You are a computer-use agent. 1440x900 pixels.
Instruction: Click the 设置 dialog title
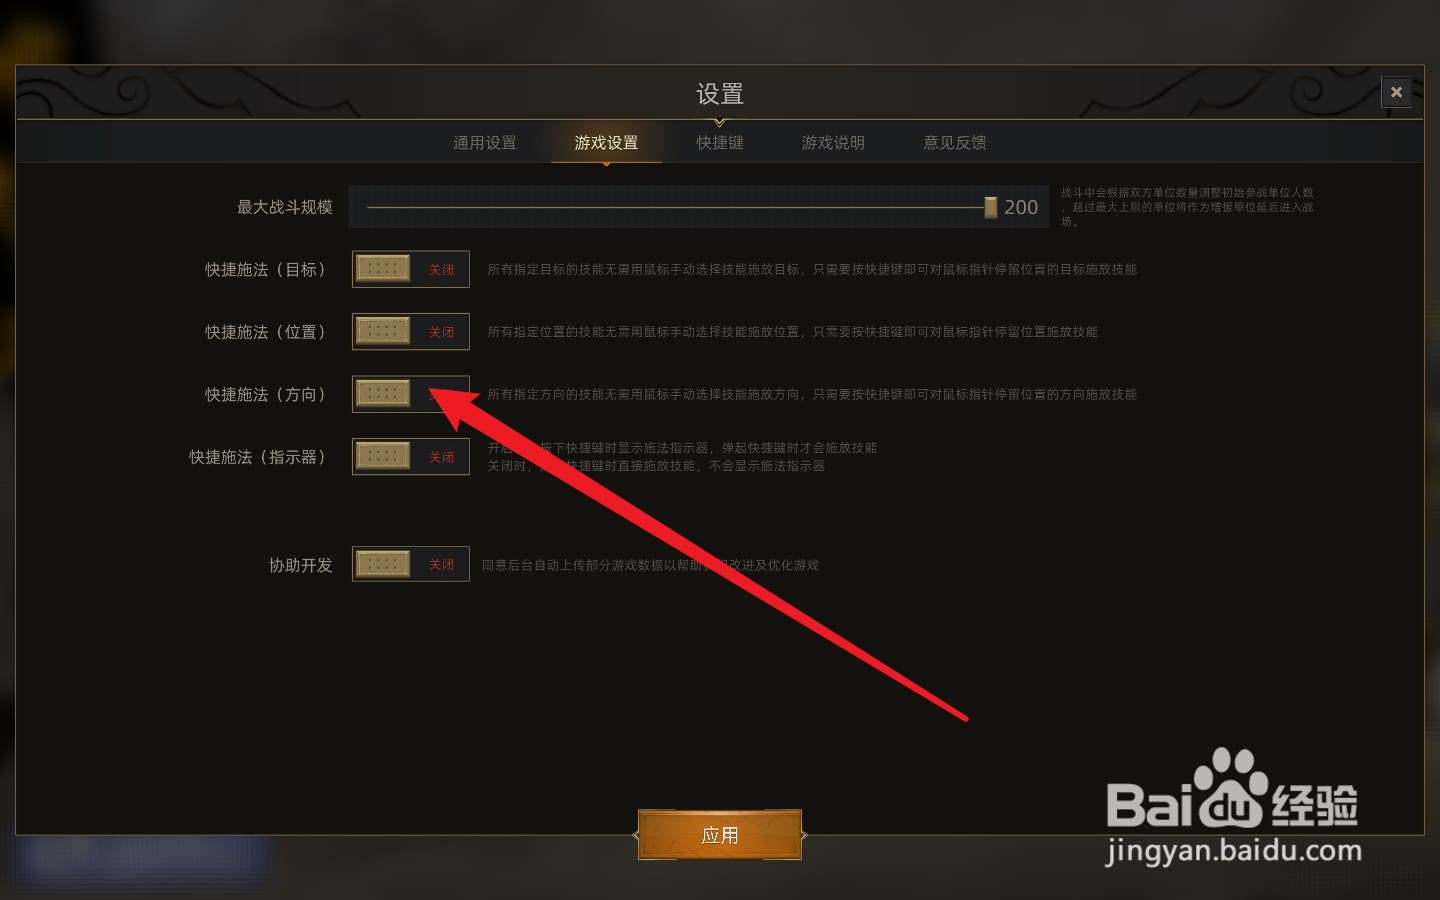[720, 94]
